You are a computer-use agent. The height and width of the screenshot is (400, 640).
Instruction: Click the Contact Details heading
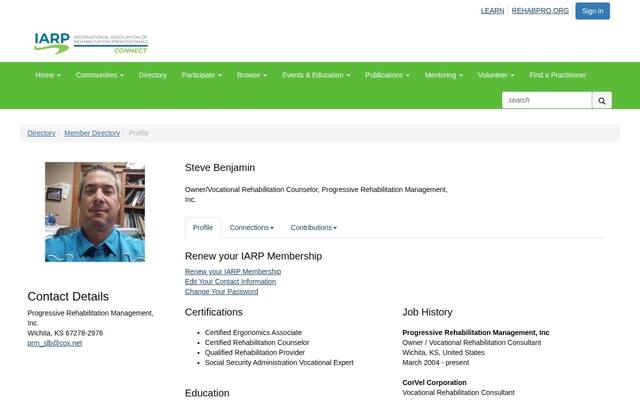click(x=68, y=296)
